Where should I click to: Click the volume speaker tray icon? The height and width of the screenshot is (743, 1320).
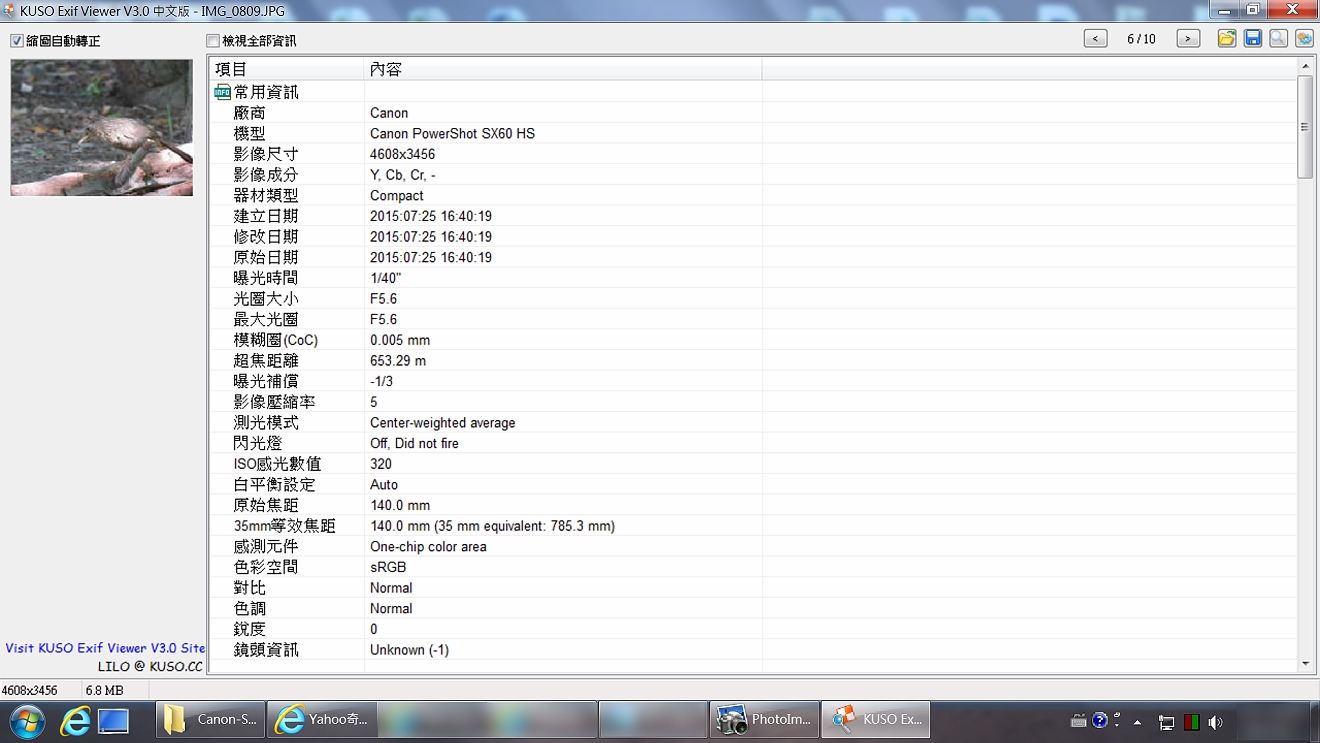[1215, 721]
